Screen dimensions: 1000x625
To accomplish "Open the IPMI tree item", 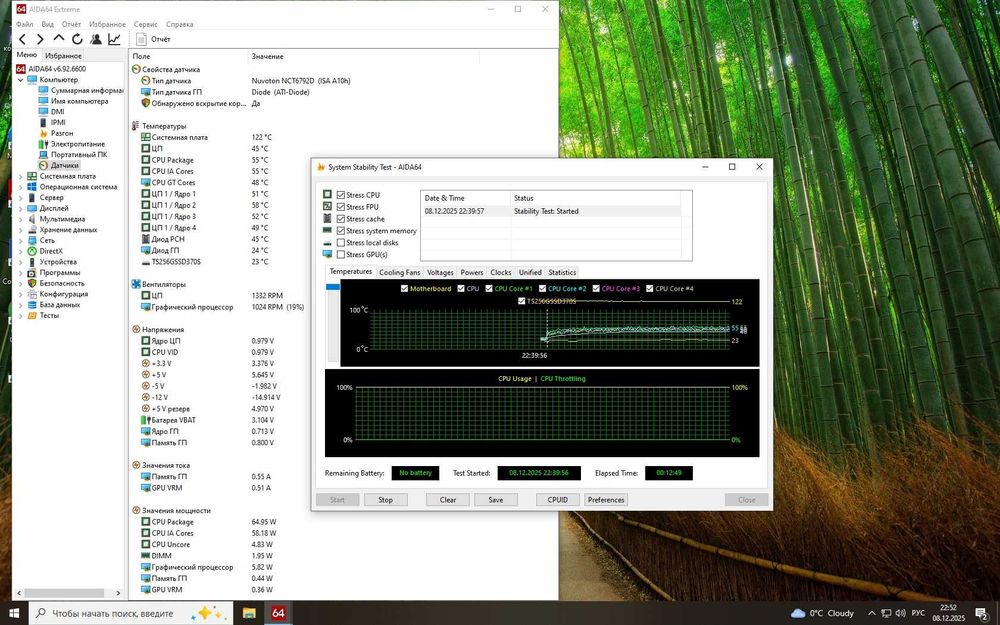I will pos(57,122).
